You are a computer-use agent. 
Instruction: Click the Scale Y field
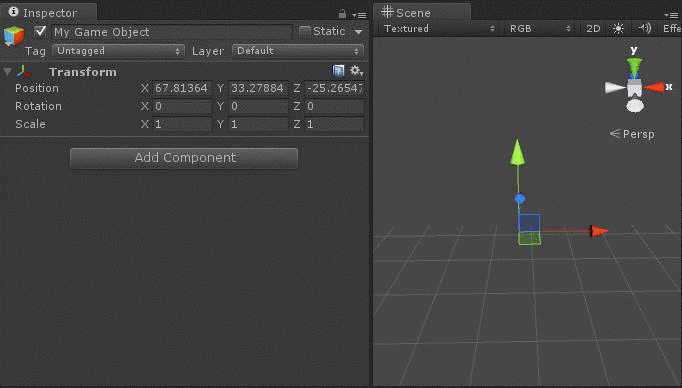[x=258, y=124]
